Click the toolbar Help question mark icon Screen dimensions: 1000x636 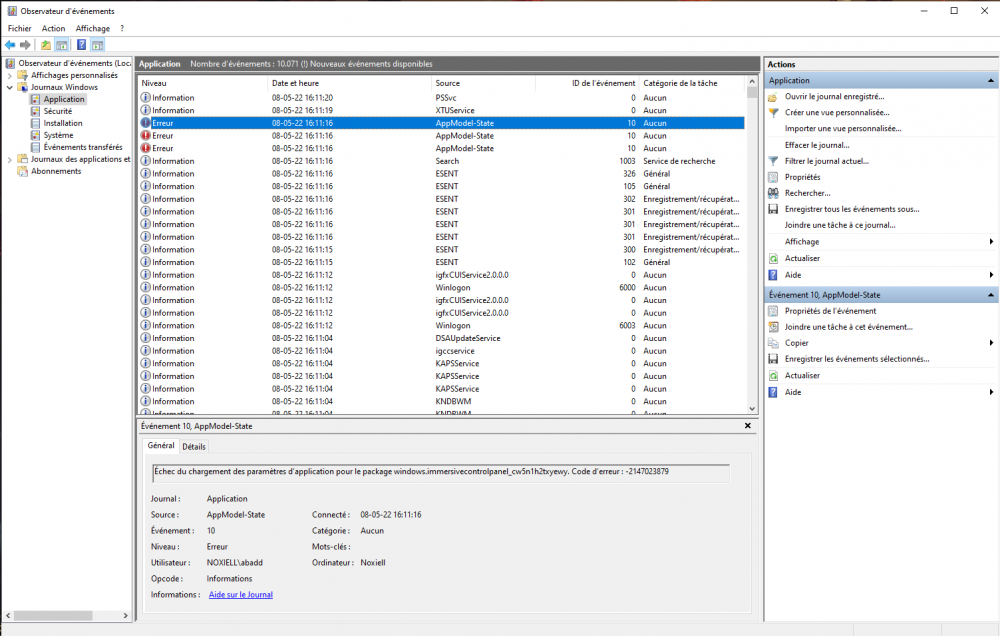81,45
